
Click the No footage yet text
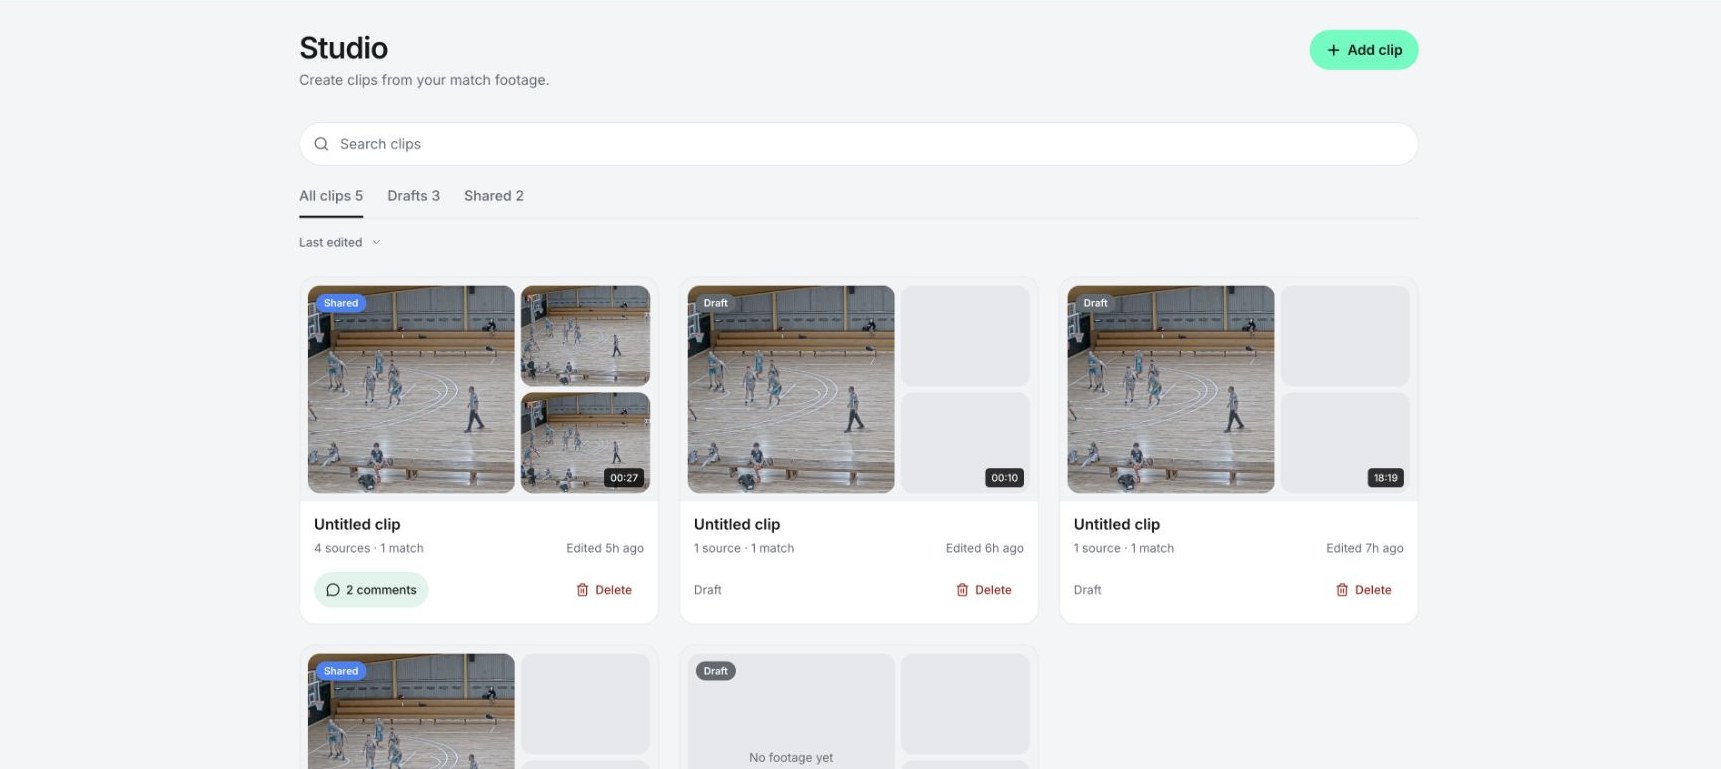pos(791,757)
